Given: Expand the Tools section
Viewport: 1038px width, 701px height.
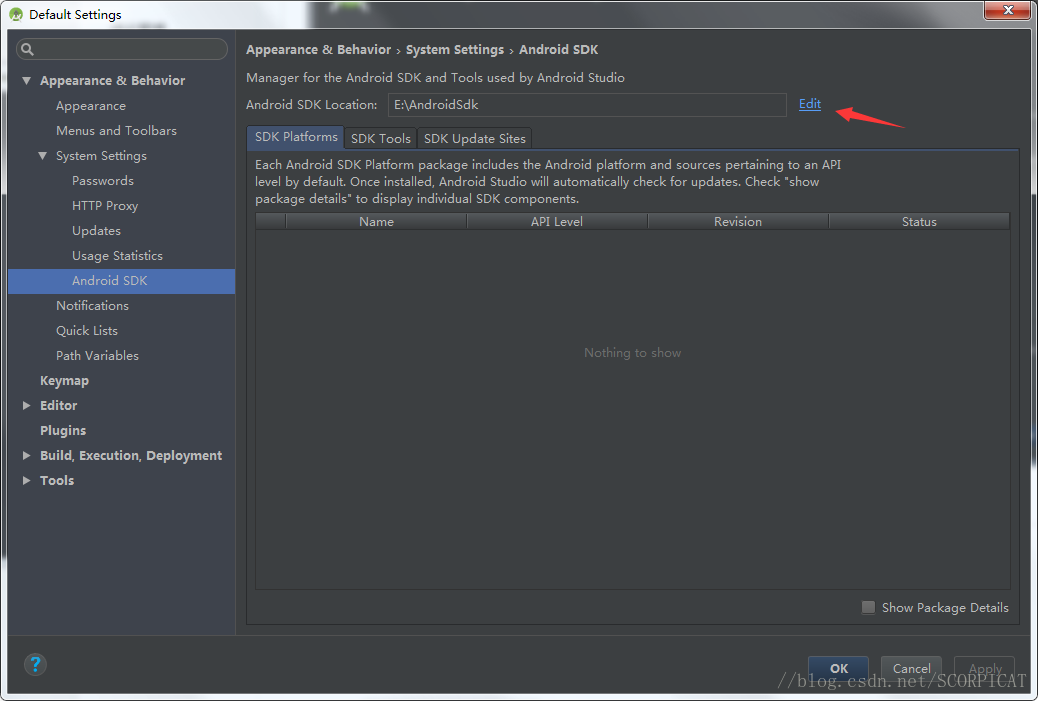Looking at the screenshot, I should coord(26,481).
